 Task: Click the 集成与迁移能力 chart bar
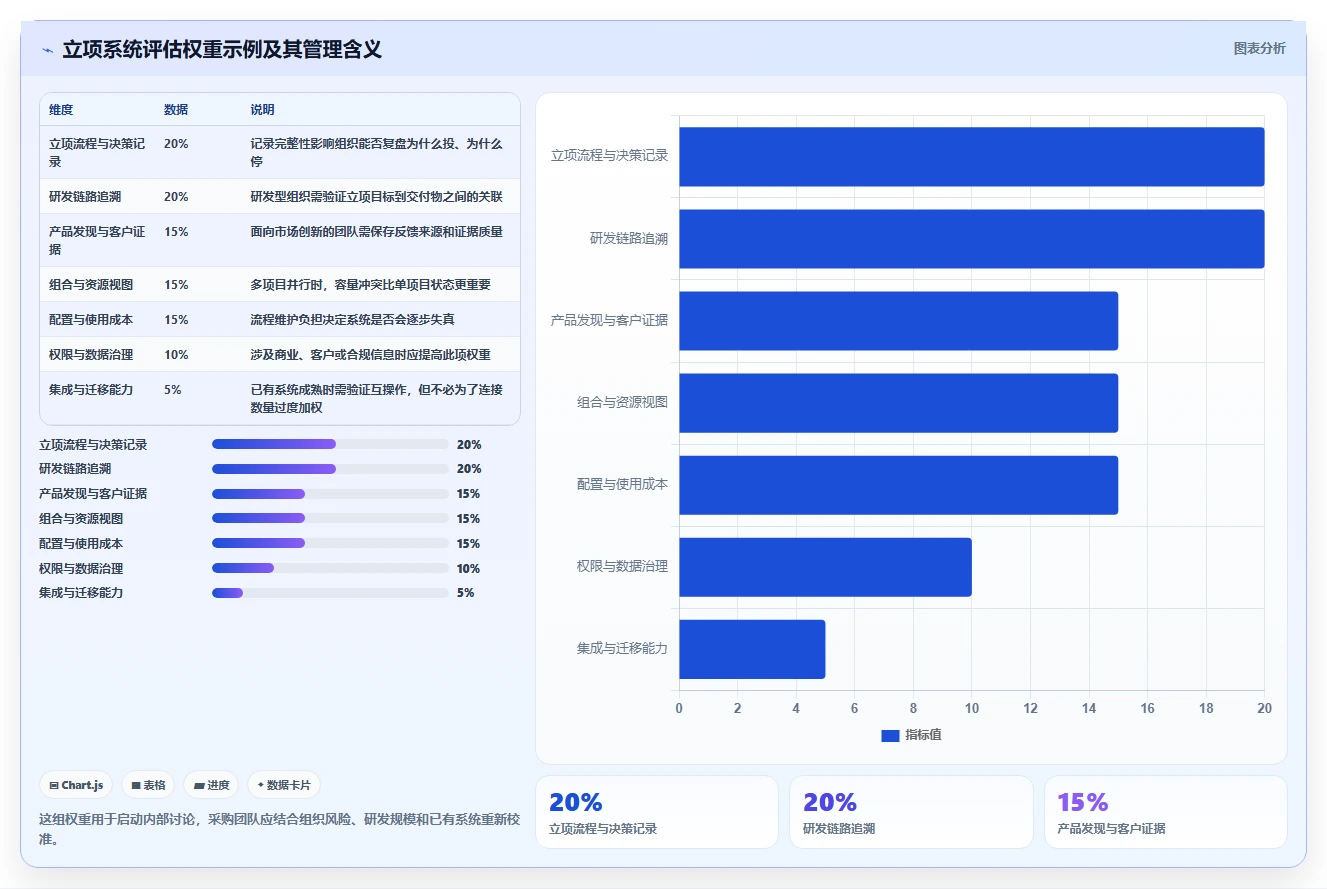(x=753, y=649)
